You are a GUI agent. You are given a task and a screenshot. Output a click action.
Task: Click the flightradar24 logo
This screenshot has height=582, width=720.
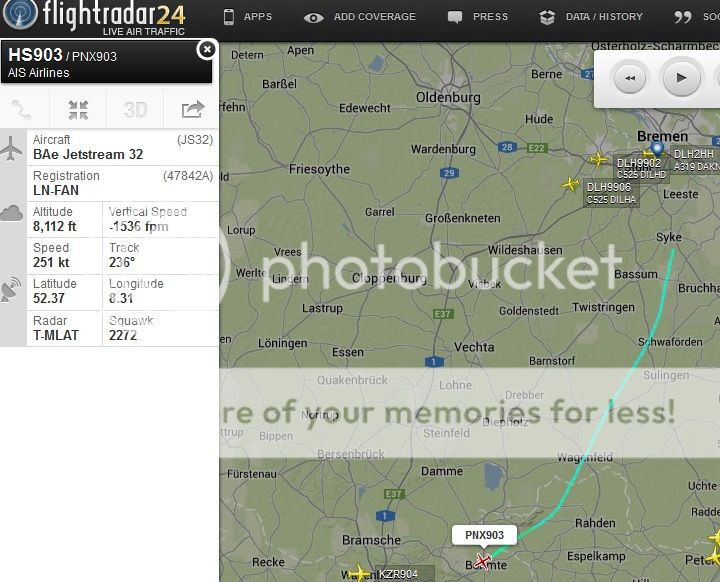coord(94,17)
